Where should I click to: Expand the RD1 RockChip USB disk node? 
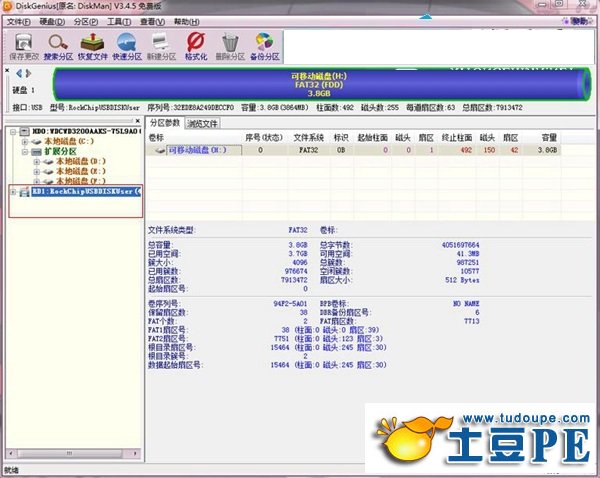[11, 190]
